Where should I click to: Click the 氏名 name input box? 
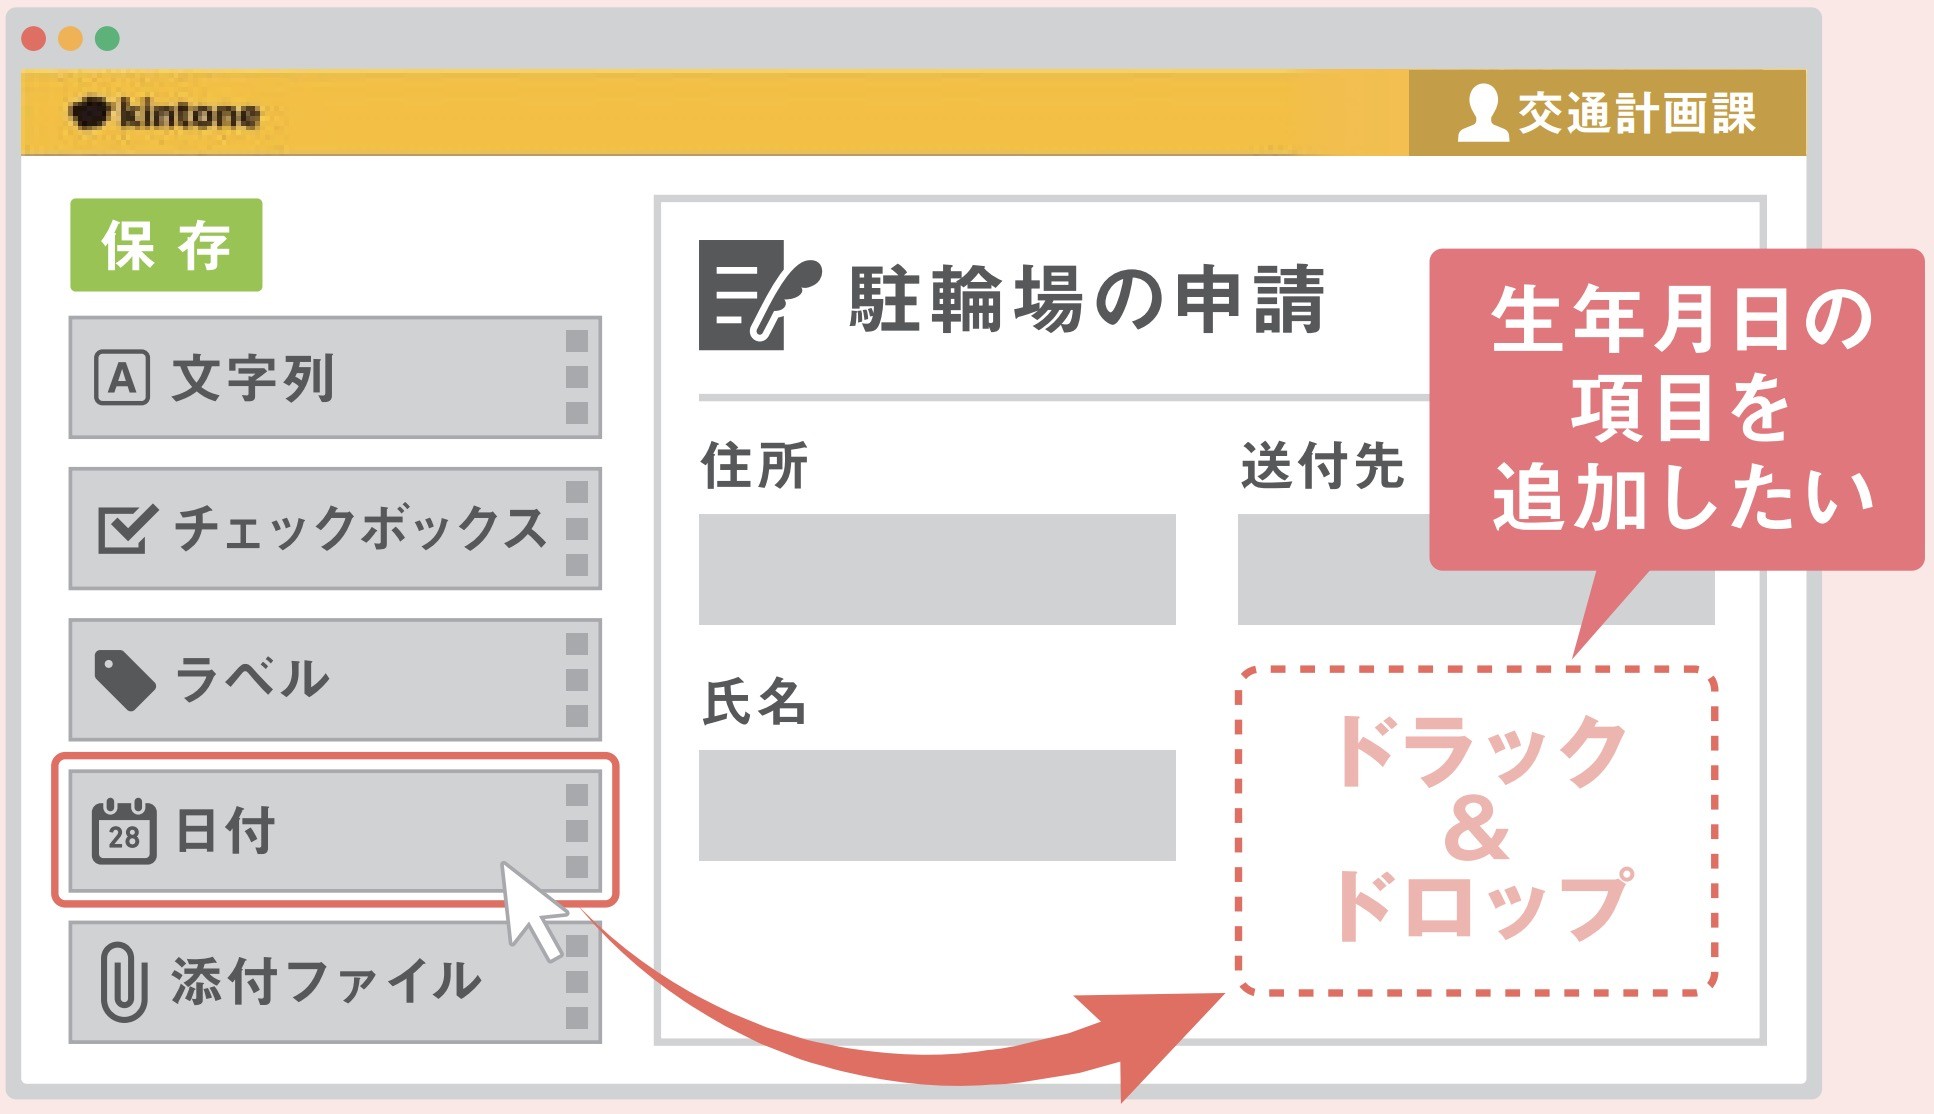click(937, 805)
